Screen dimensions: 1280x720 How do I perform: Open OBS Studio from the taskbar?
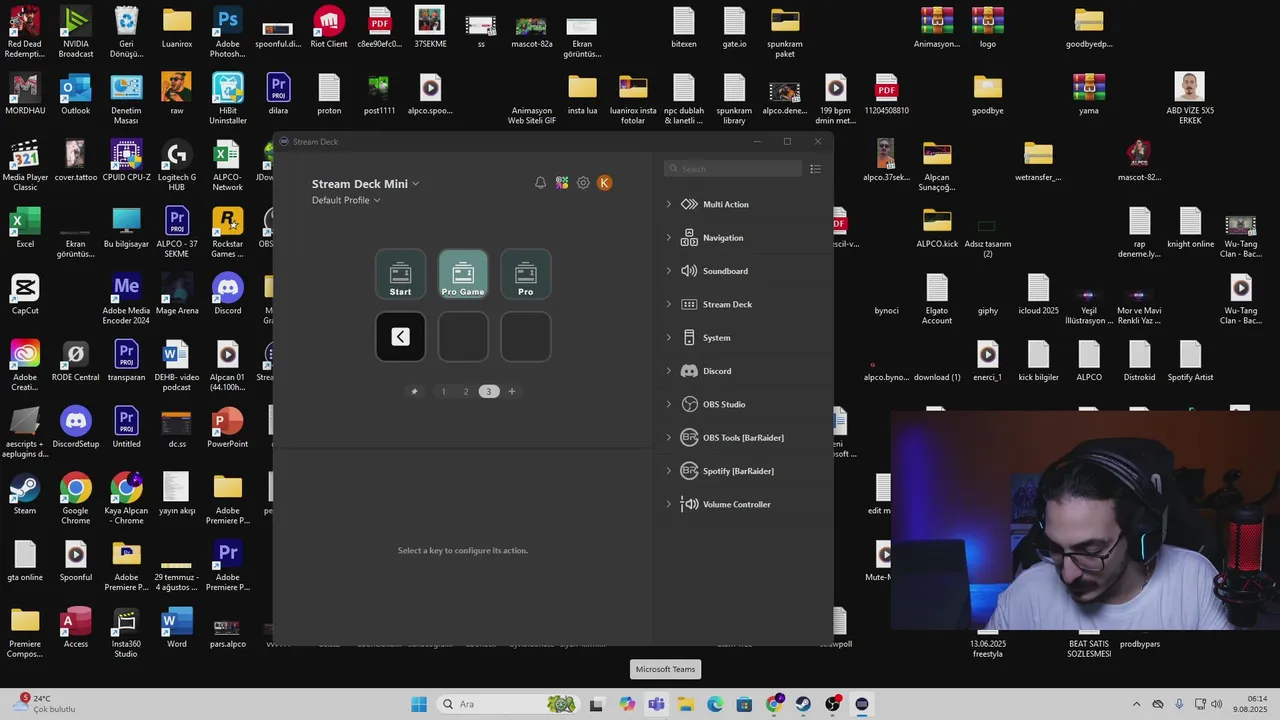(832, 704)
